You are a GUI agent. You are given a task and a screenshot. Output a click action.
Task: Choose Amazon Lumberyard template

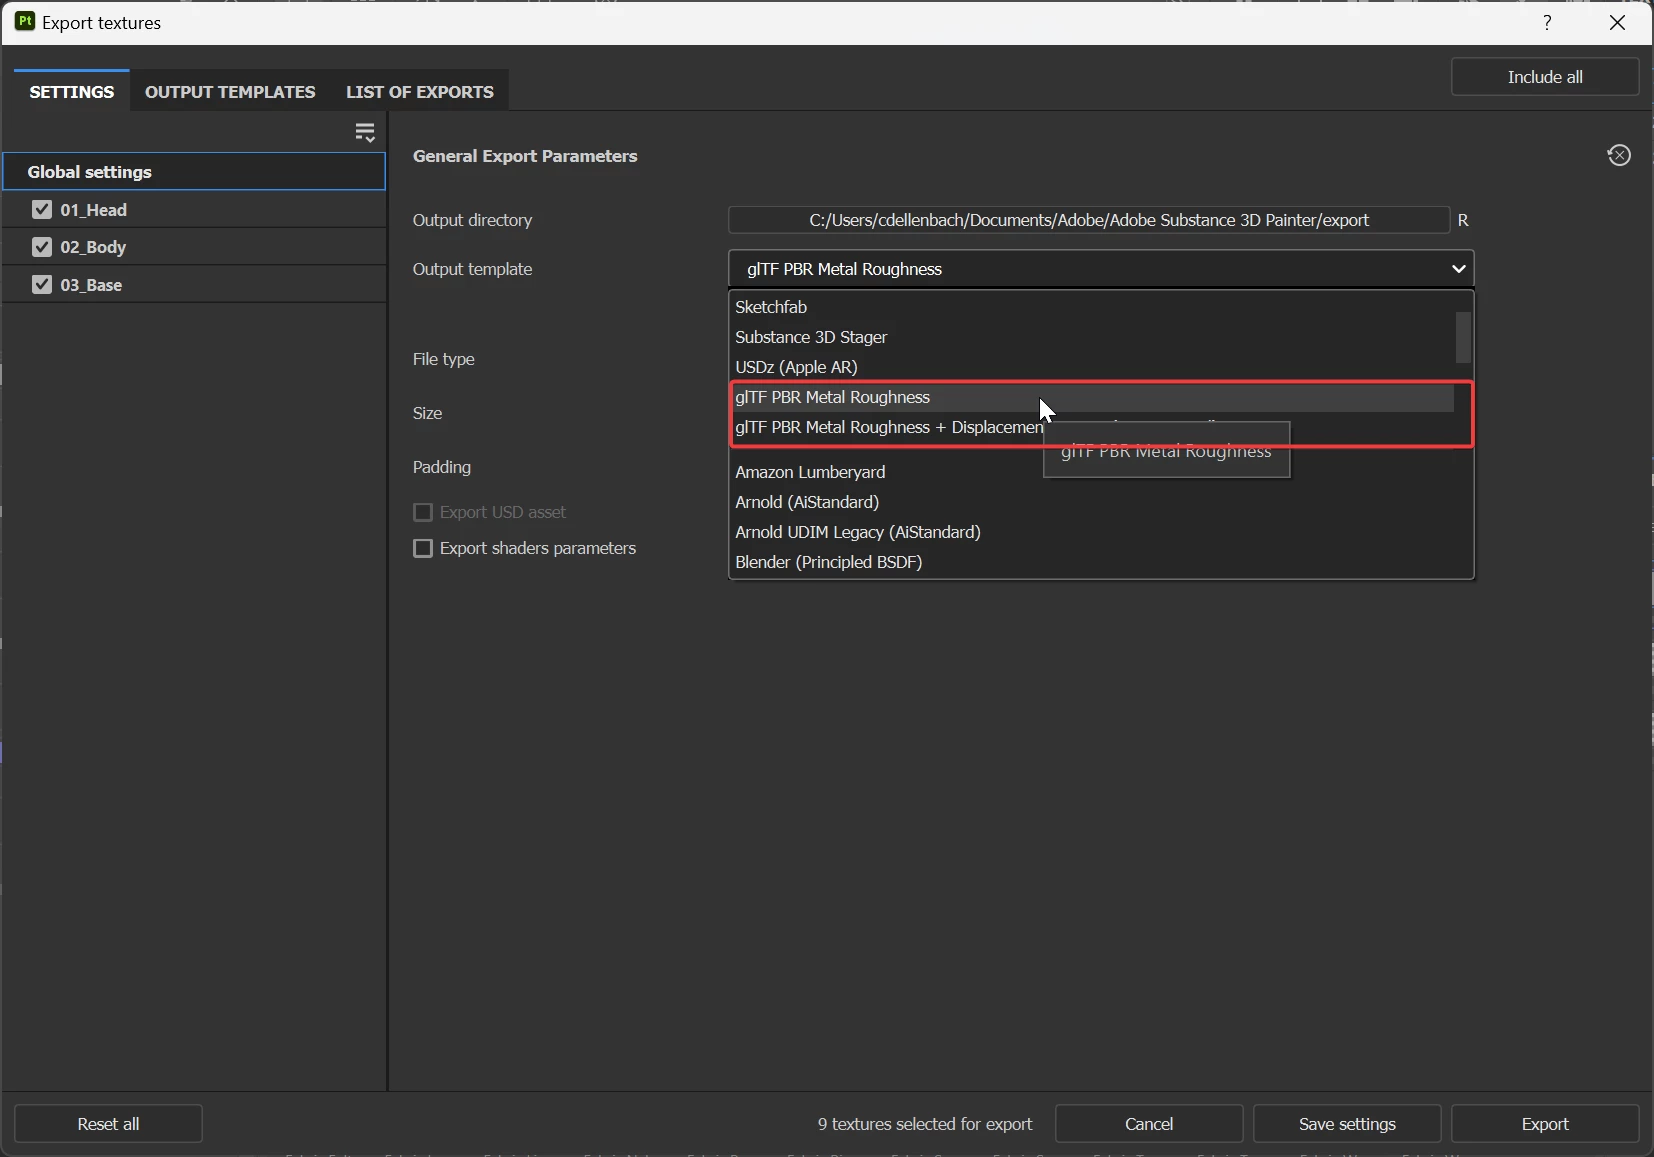point(1092,472)
